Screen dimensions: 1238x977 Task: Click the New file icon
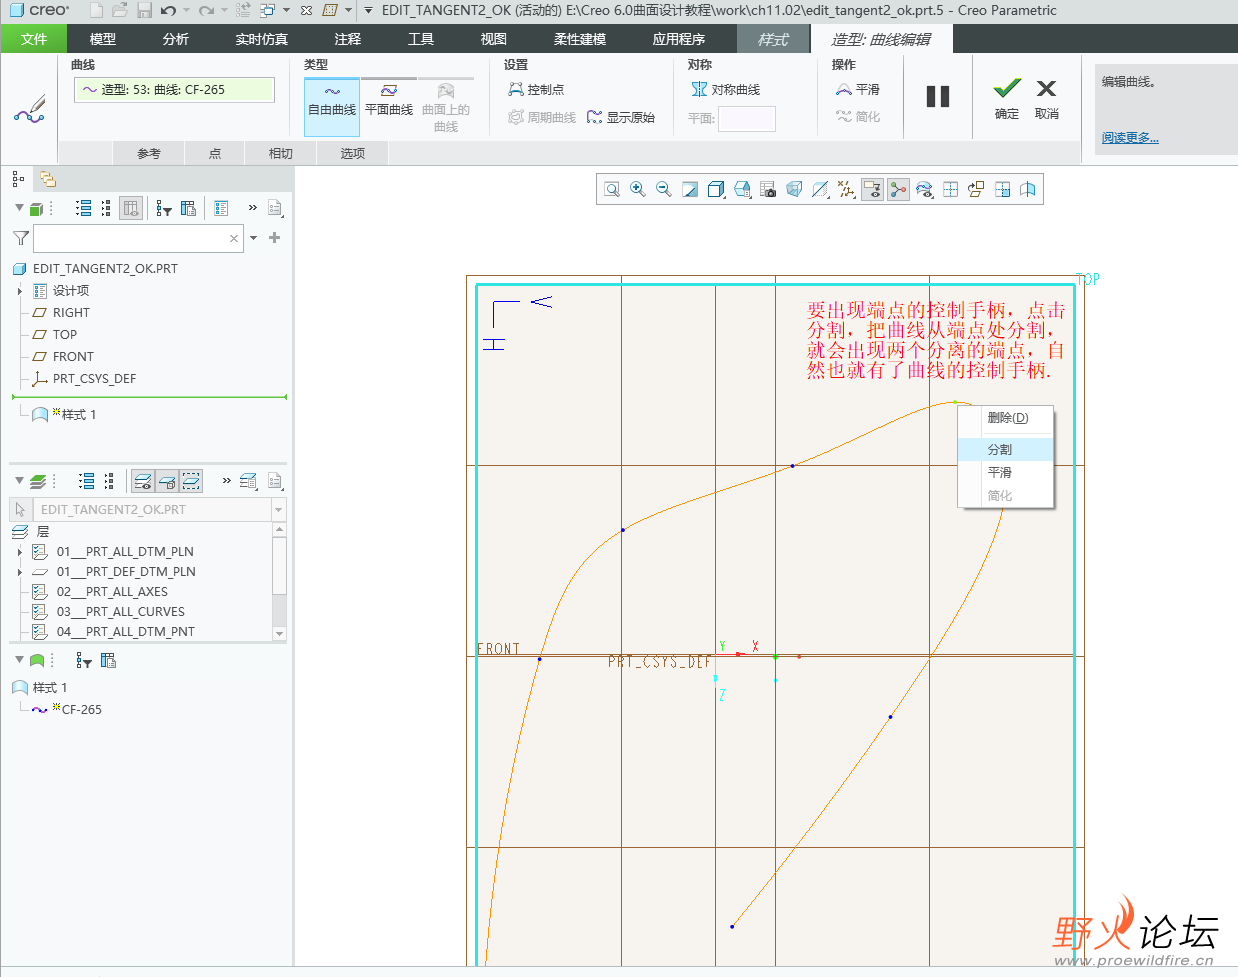pyautogui.click(x=96, y=11)
